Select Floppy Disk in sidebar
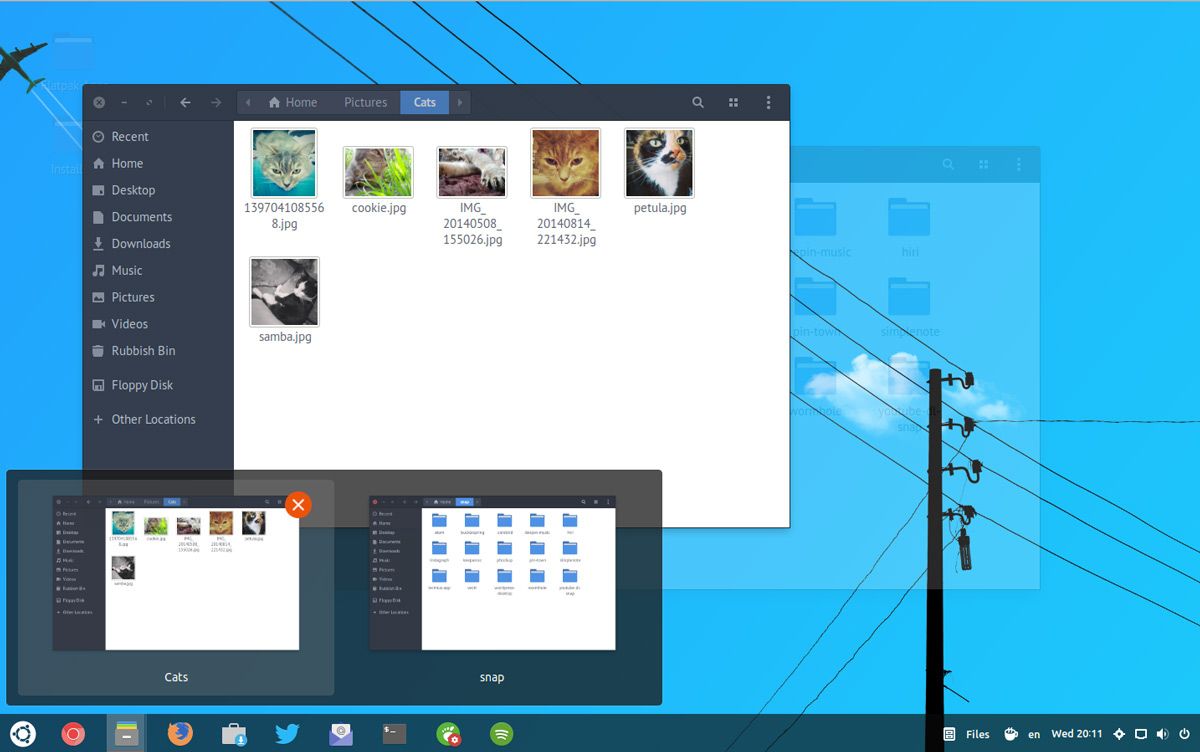This screenshot has height=752, width=1200. click(141, 385)
